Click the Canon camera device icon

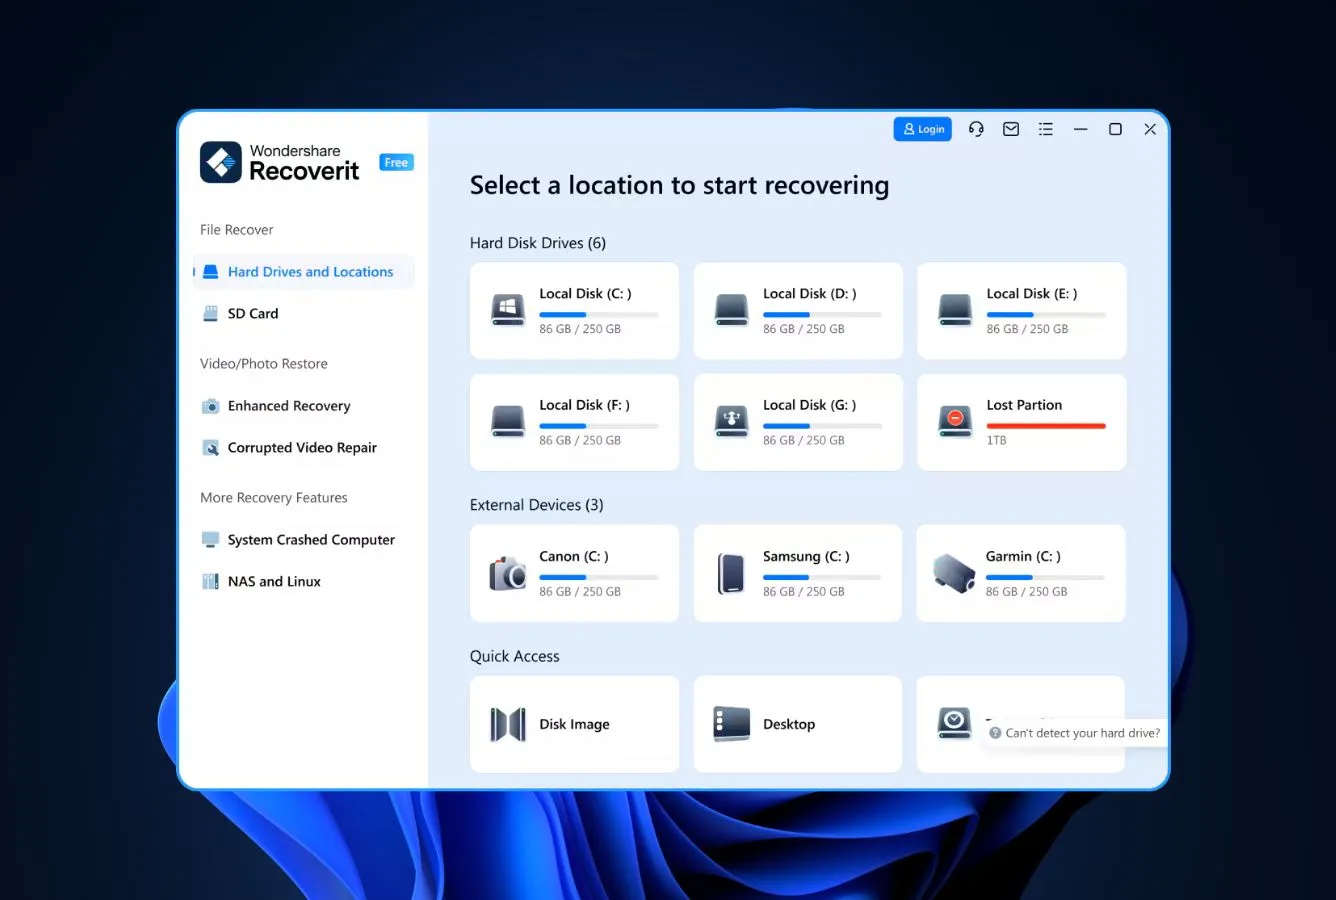[508, 574]
